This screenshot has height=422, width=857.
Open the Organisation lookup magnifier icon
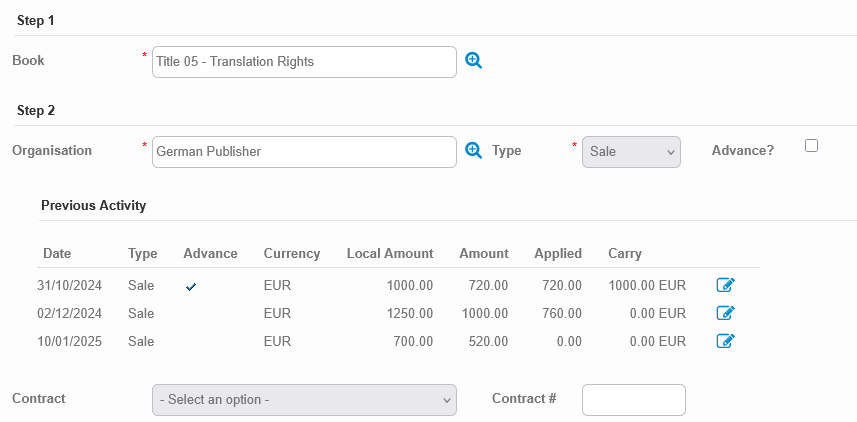[474, 150]
